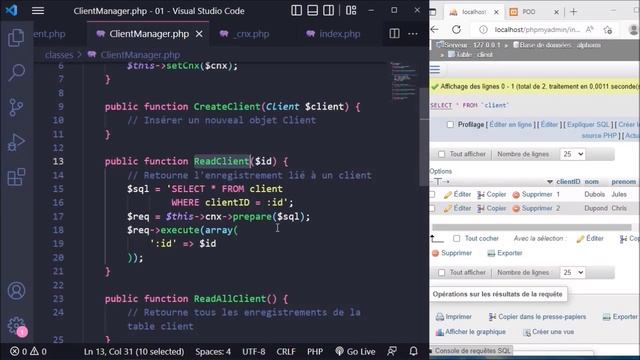
Task: Click the Ln 13, Col 31 status entry
Action: click(x=134, y=351)
